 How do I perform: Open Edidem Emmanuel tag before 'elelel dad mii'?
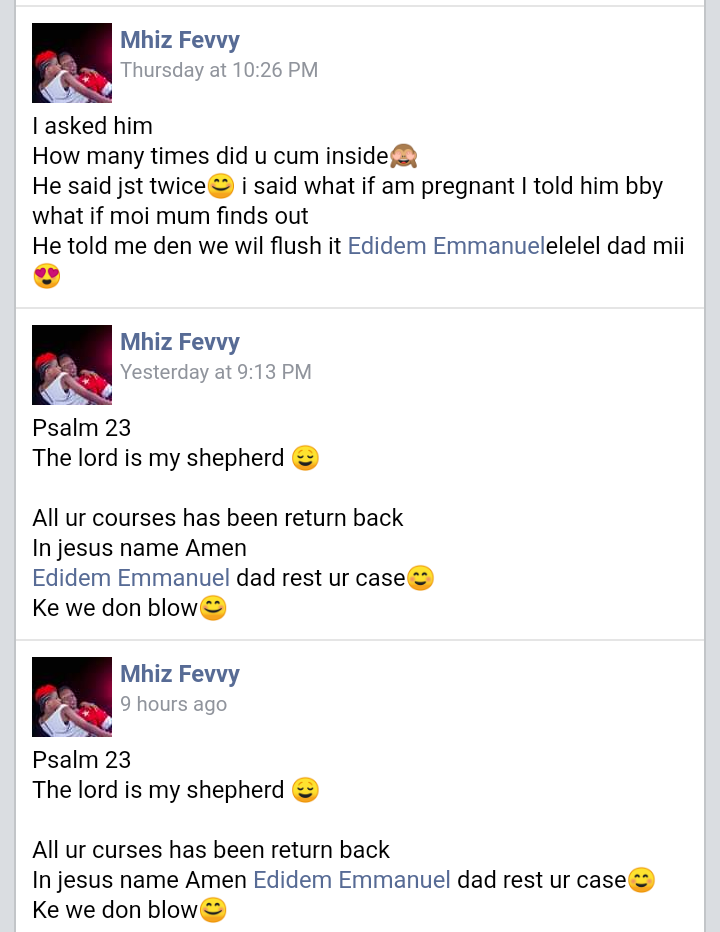click(446, 246)
